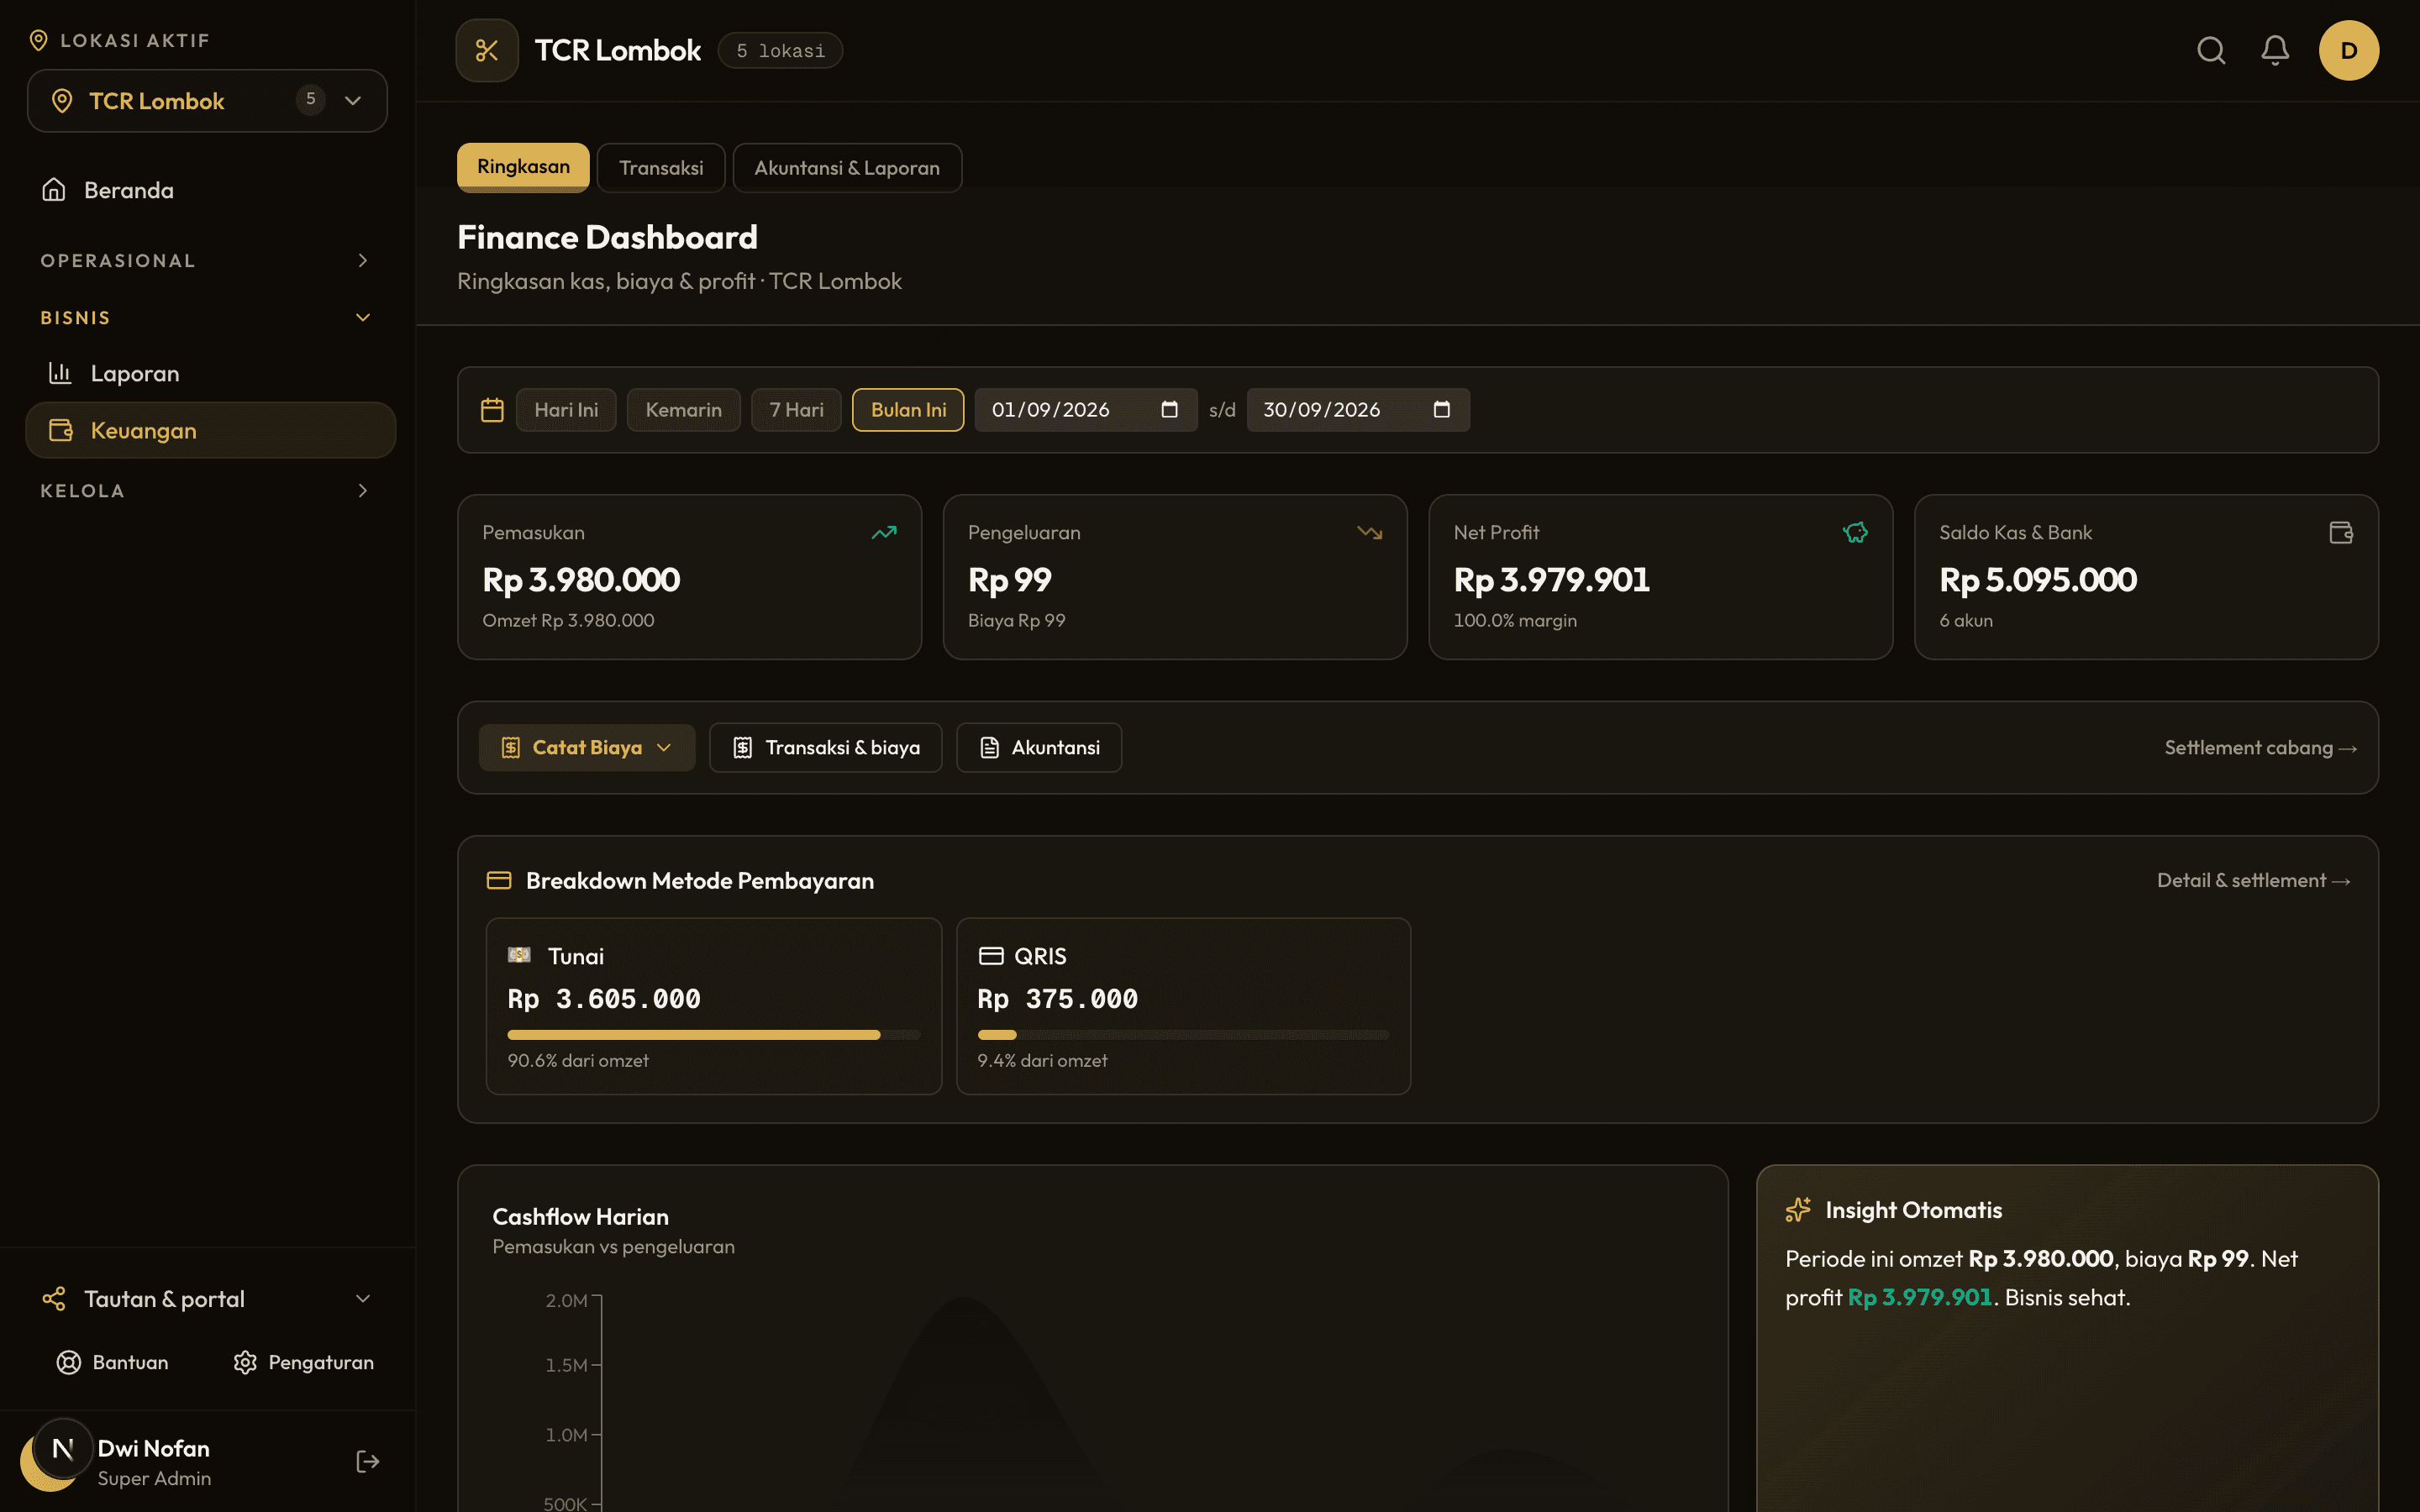The image size is (2420, 1512).
Task: Expand Tautan & portal menu
Action: click(208, 1299)
